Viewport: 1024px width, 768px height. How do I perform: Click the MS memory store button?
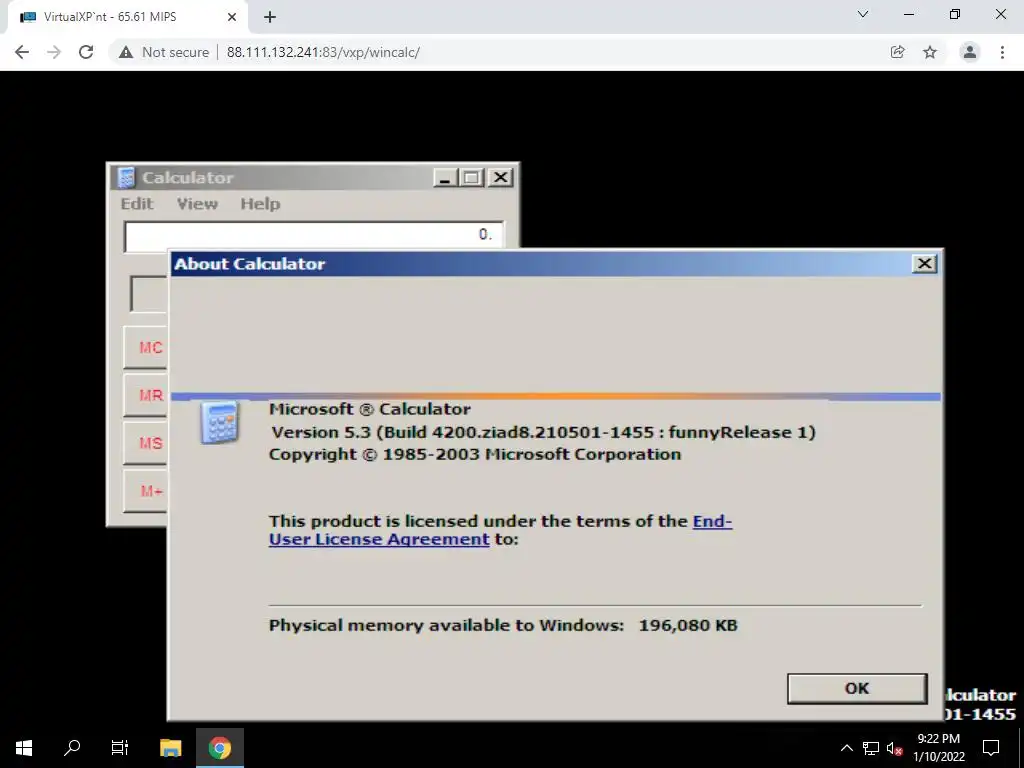[x=146, y=443]
